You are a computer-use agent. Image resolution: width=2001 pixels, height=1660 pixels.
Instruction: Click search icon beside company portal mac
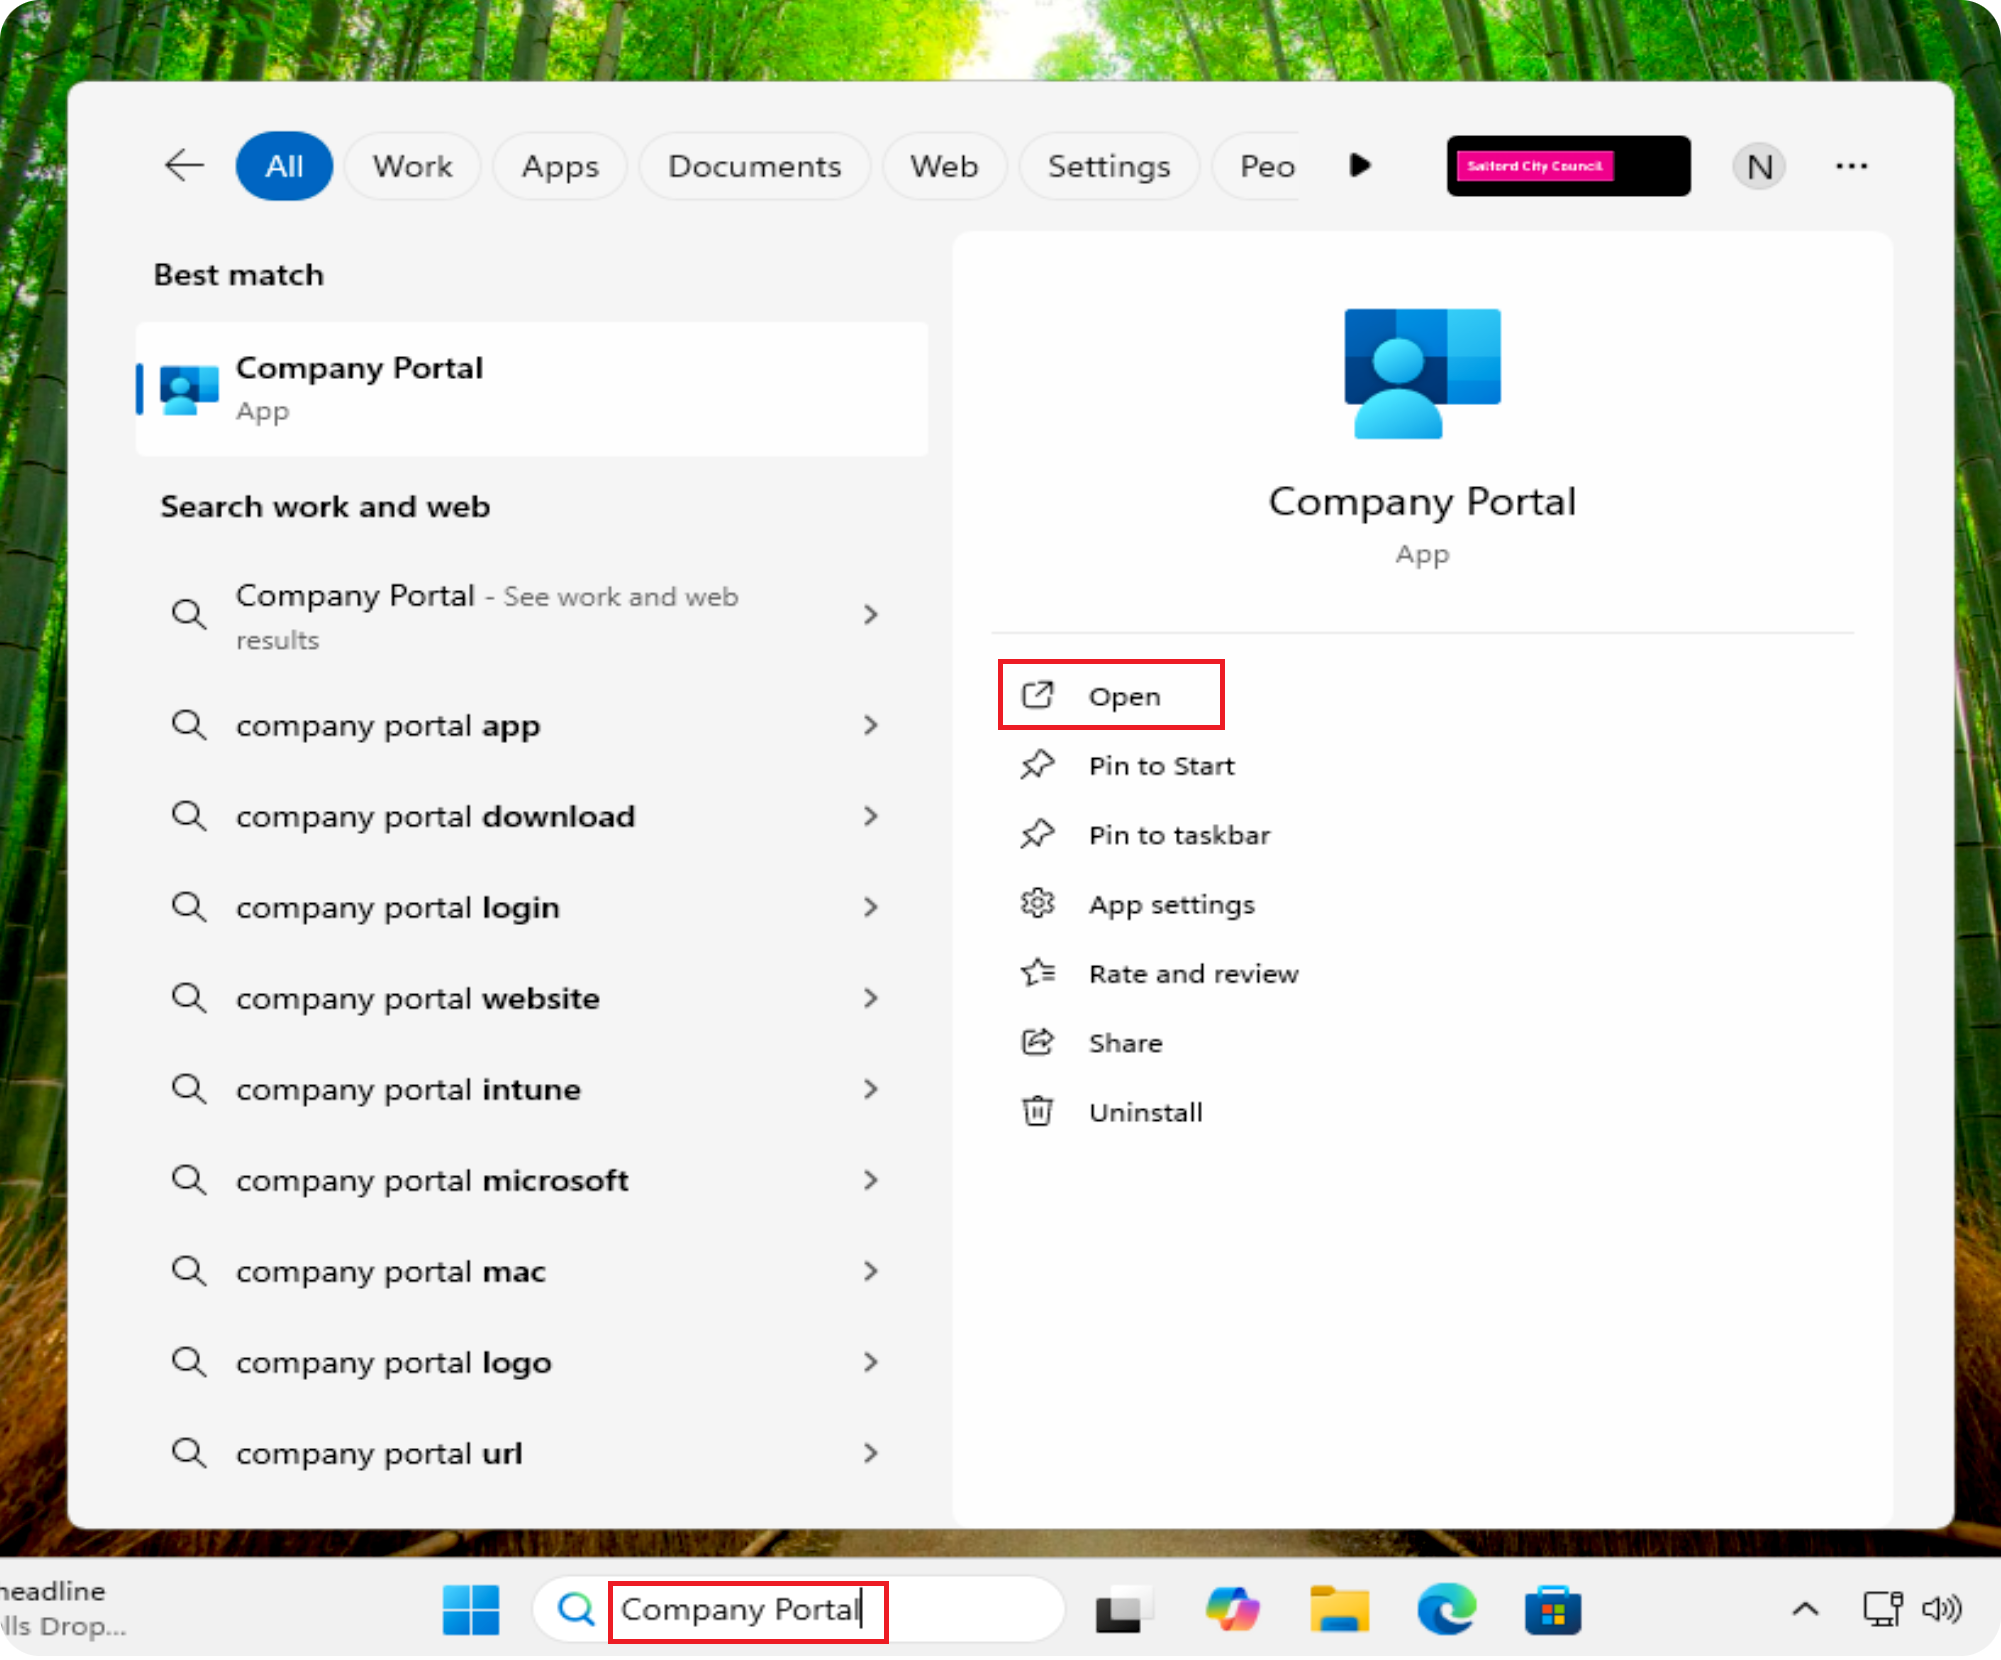tap(189, 1271)
